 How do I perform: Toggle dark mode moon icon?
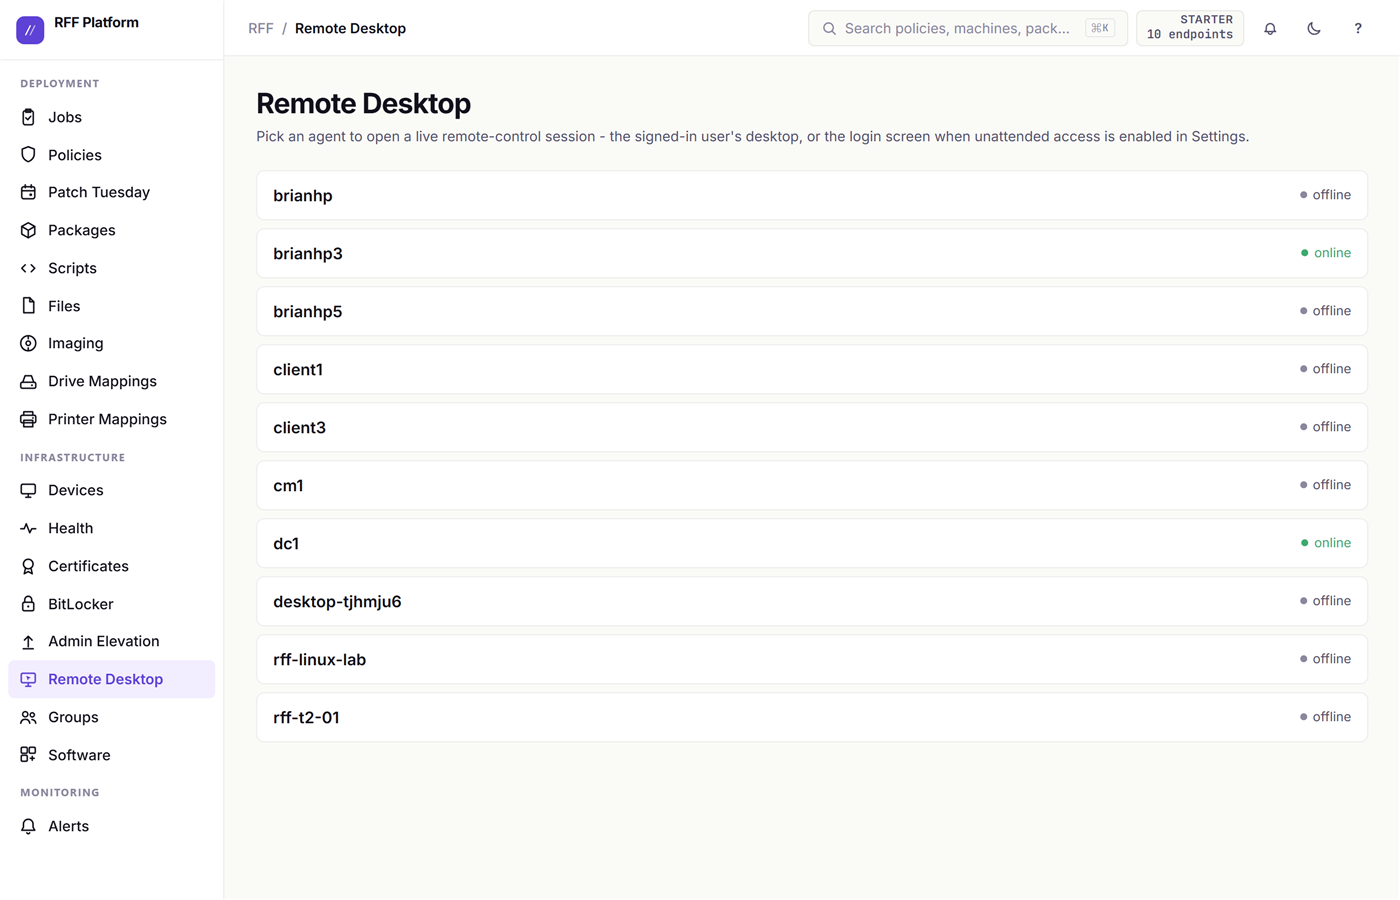pos(1314,28)
